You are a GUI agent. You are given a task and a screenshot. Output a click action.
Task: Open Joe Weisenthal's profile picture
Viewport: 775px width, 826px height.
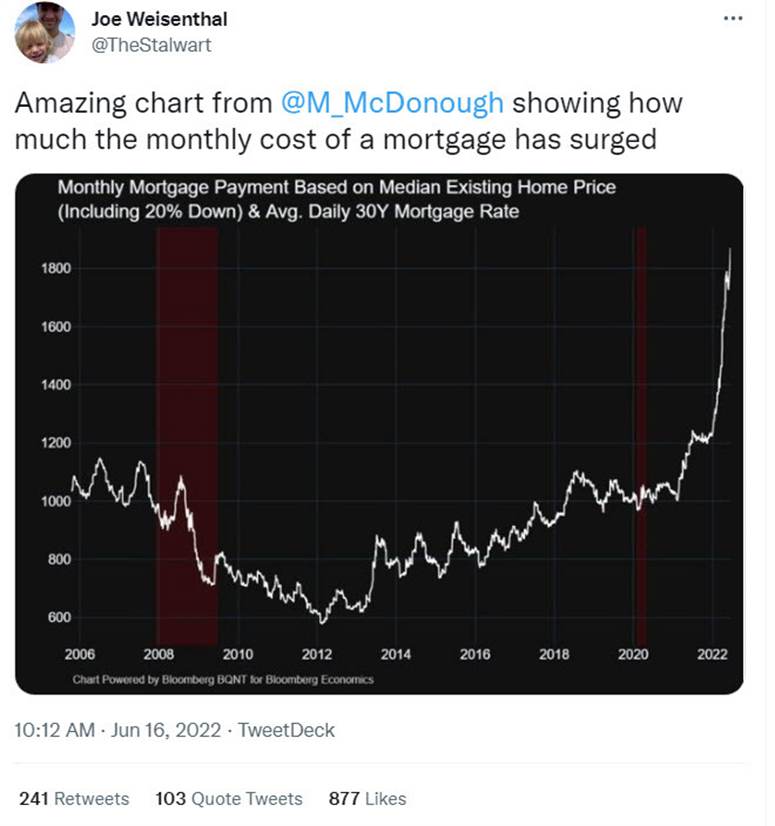pos(45,33)
